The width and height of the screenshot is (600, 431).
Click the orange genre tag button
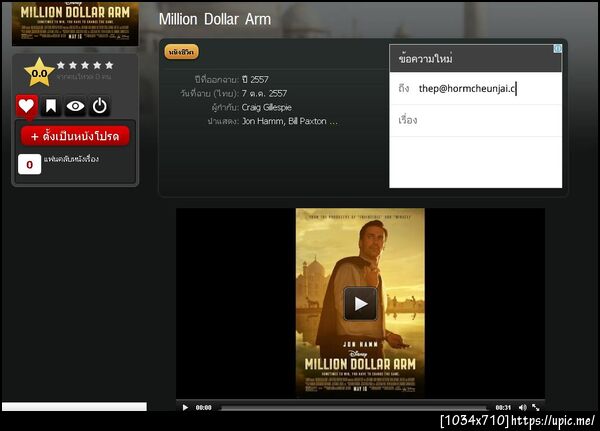181,52
